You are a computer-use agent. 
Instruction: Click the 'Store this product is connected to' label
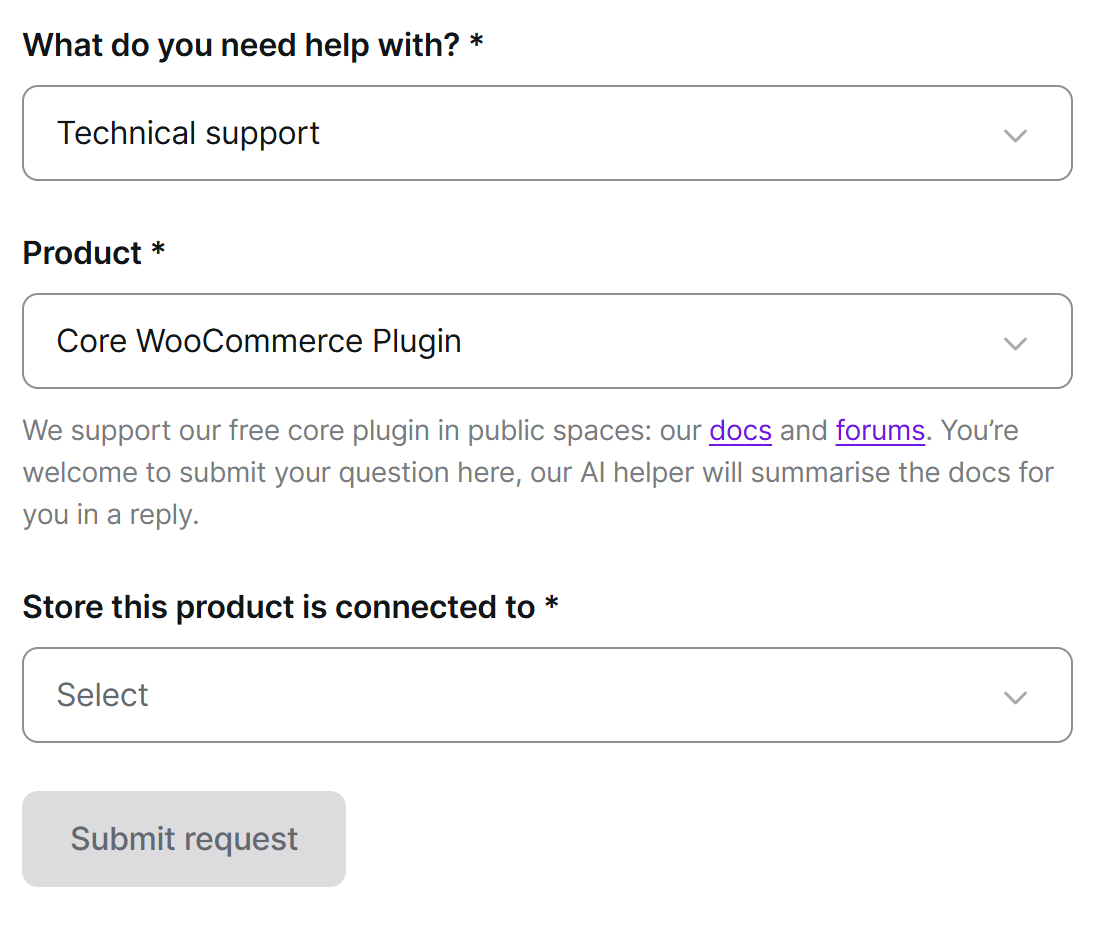pyautogui.click(x=279, y=607)
